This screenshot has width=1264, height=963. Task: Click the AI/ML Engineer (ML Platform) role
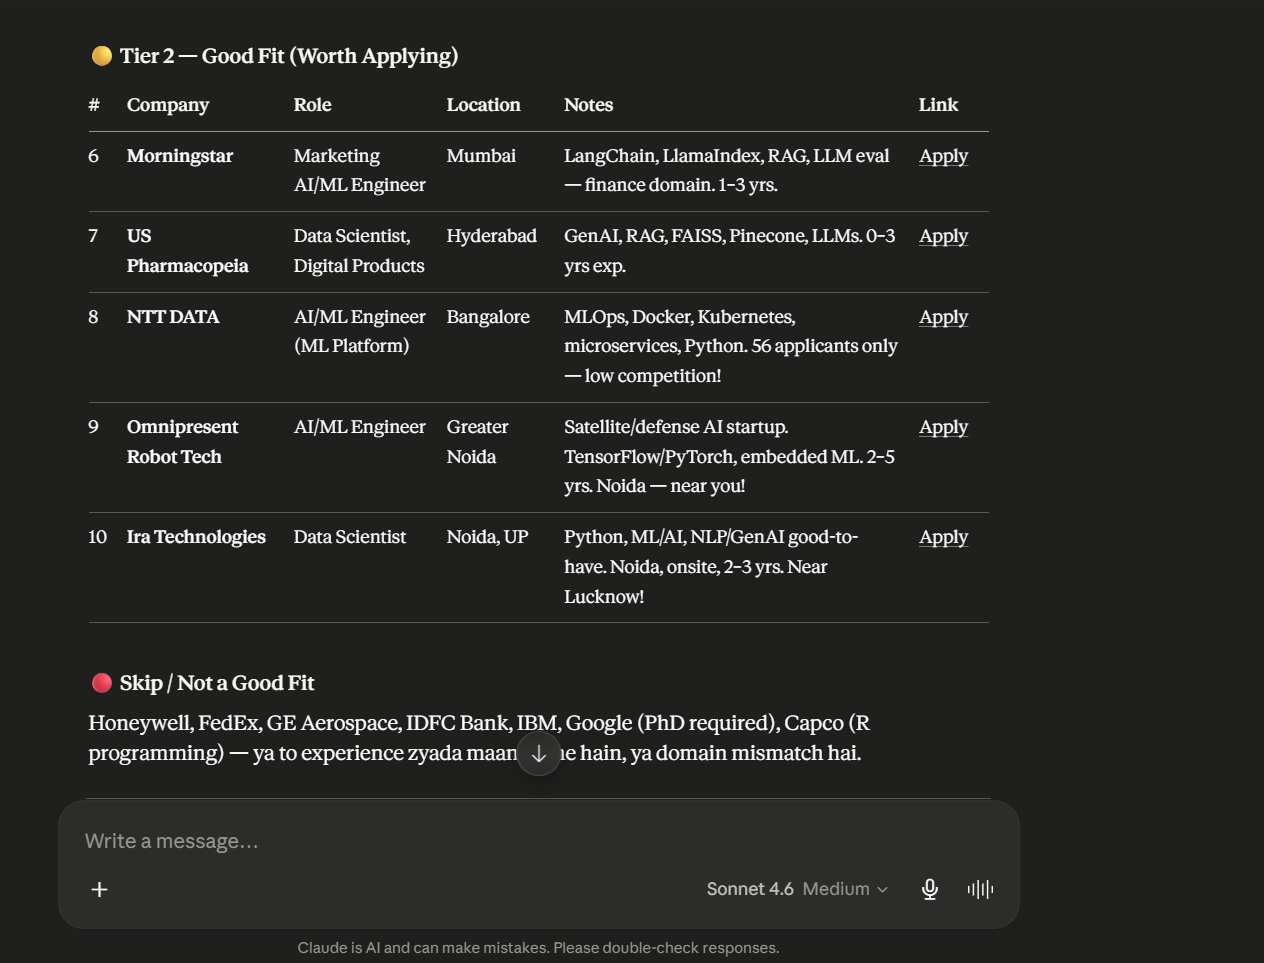(359, 331)
